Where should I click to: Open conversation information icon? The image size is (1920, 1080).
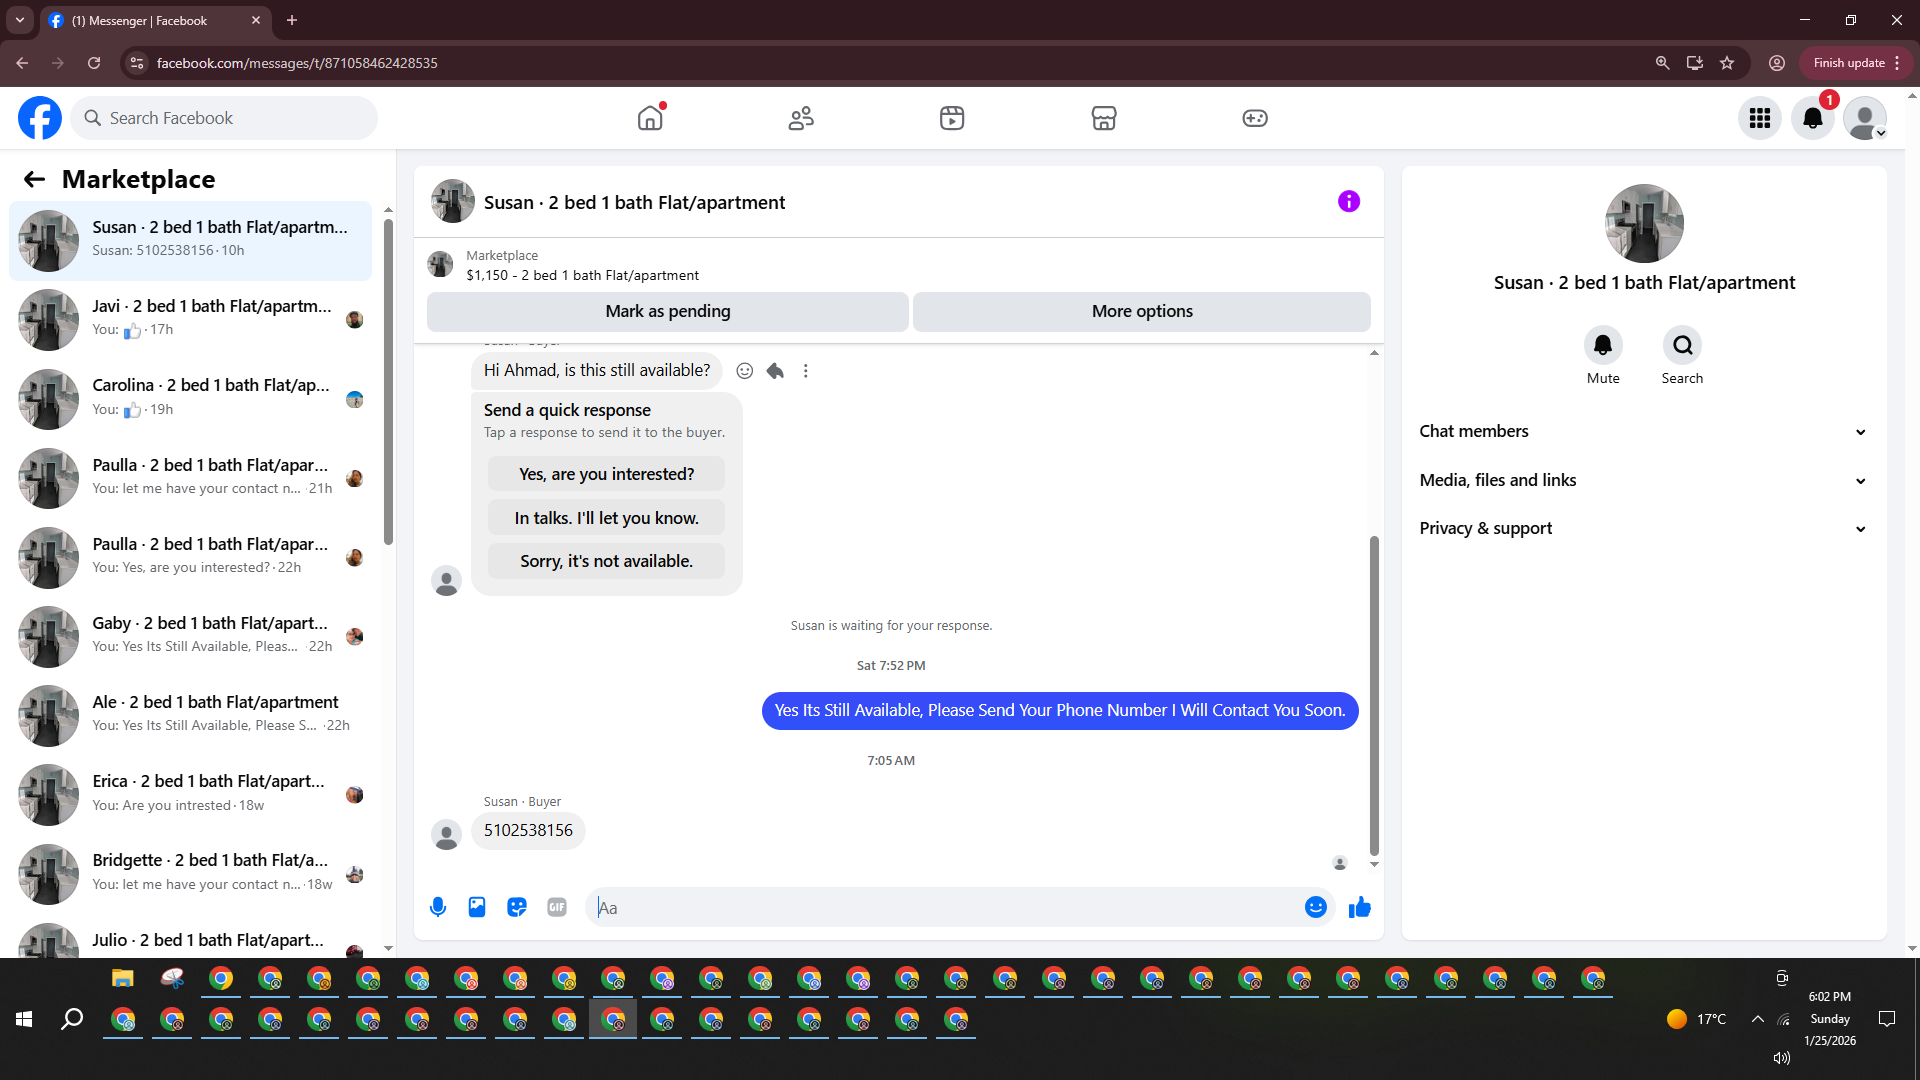pyautogui.click(x=1349, y=201)
